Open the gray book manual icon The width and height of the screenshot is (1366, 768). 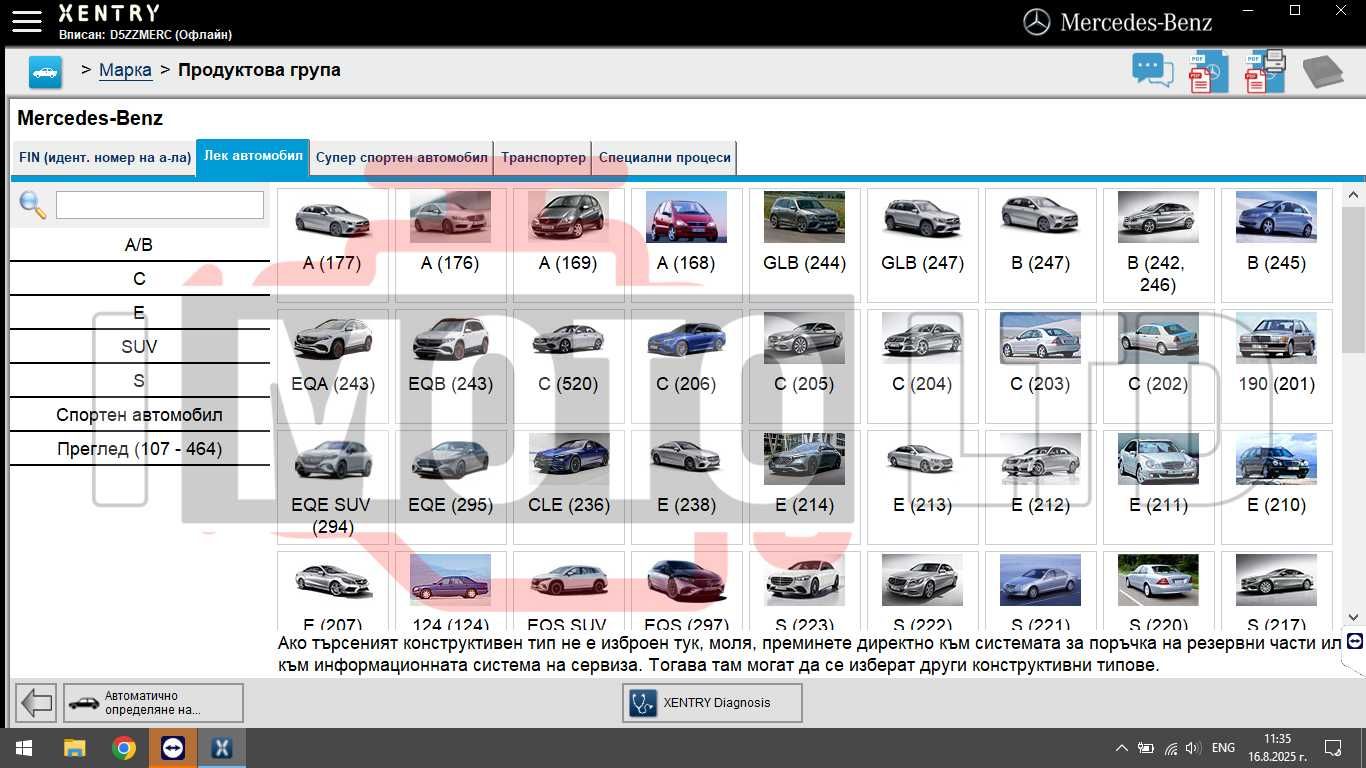coord(1323,72)
